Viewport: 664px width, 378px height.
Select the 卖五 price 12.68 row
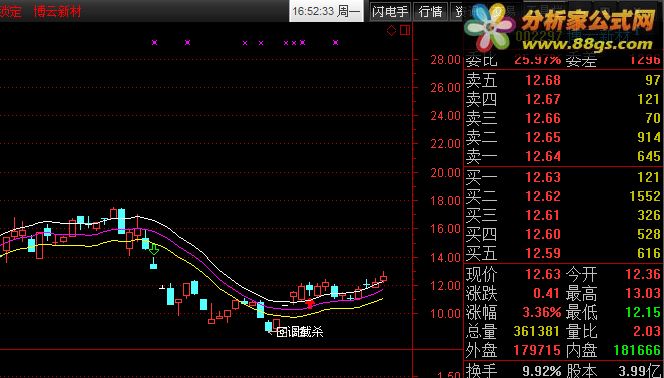[564, 80]
